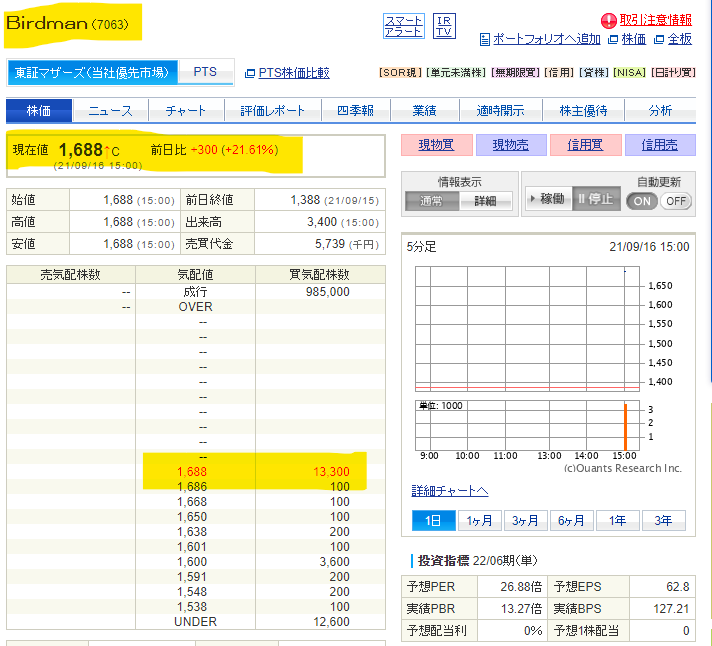Set information display to 通常

[431, 201]
